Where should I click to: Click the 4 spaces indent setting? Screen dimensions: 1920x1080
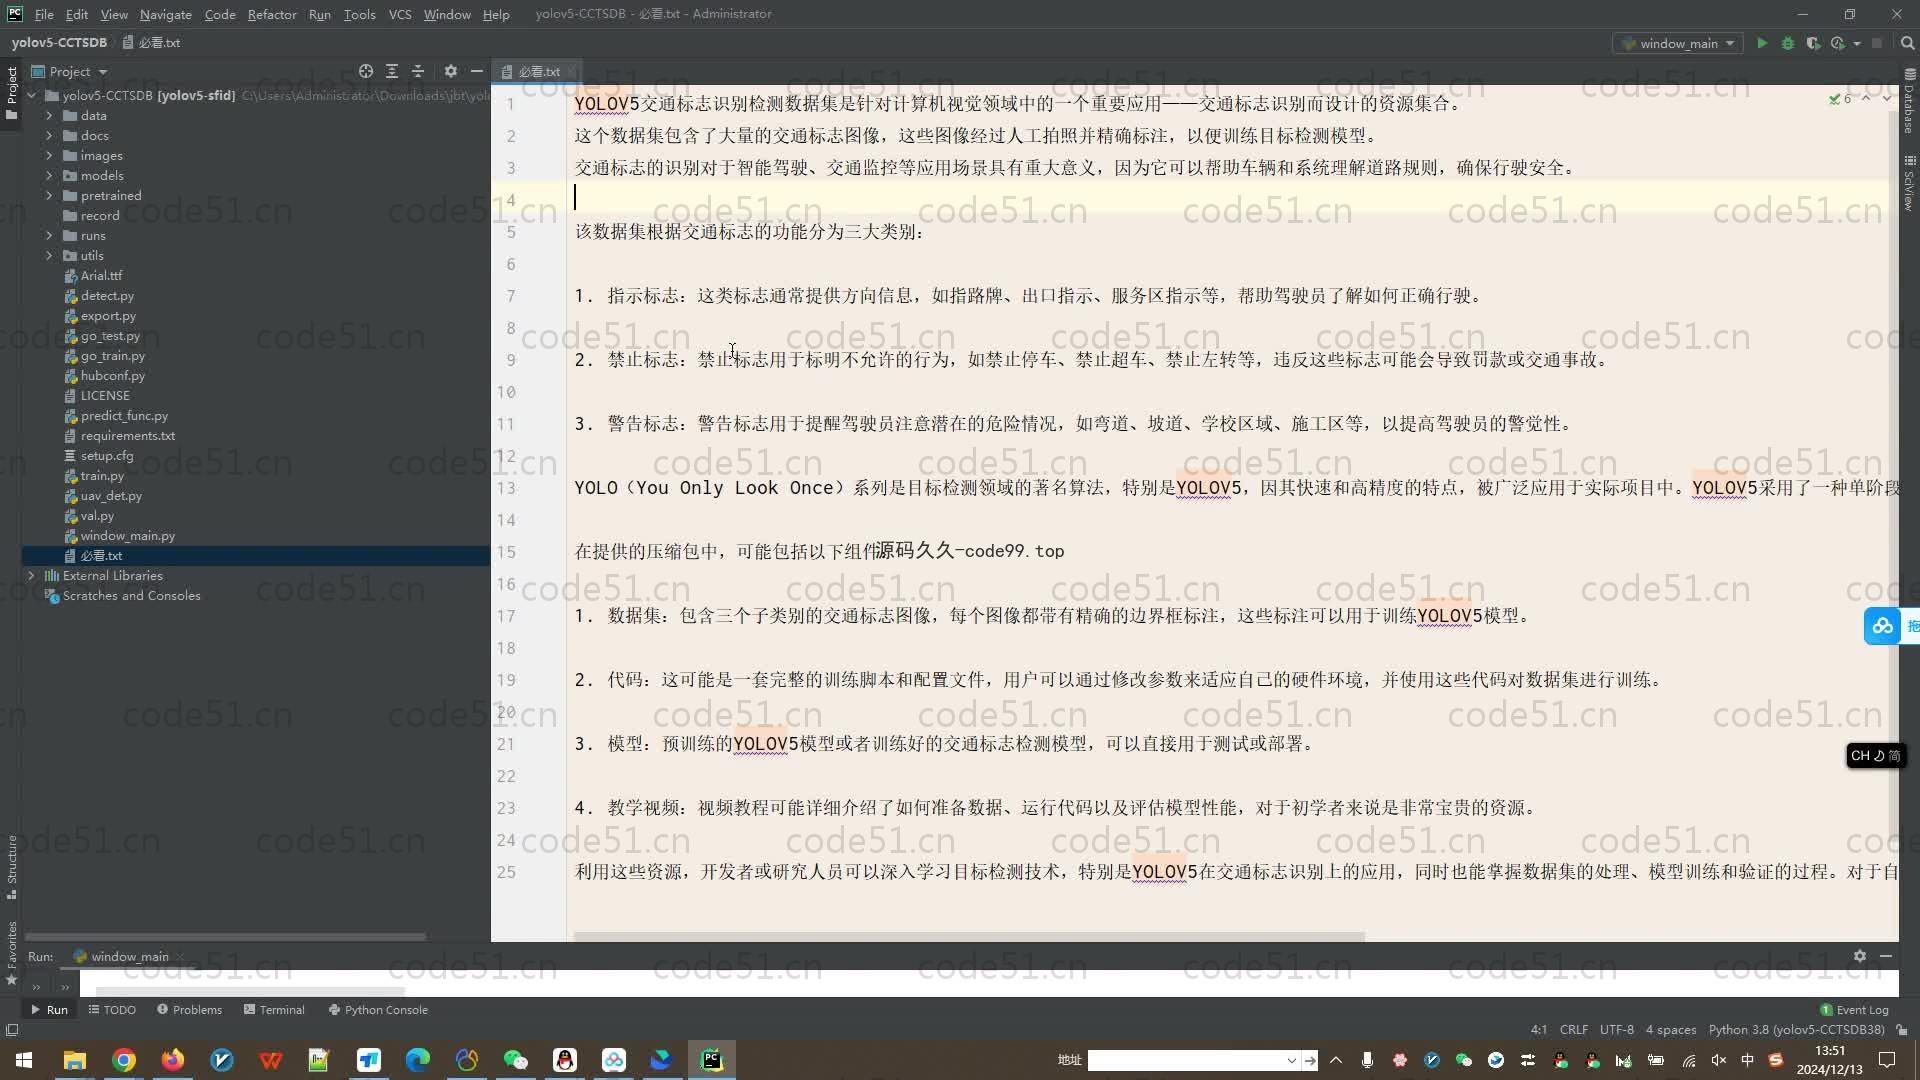pyautogui.click(x=1671, y=1030)
